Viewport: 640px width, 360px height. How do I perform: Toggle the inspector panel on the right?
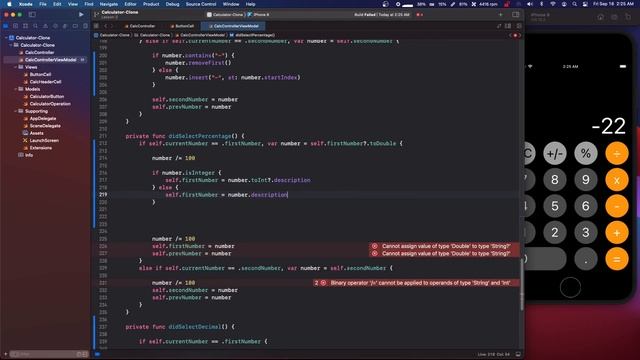(x=516, y=14)
